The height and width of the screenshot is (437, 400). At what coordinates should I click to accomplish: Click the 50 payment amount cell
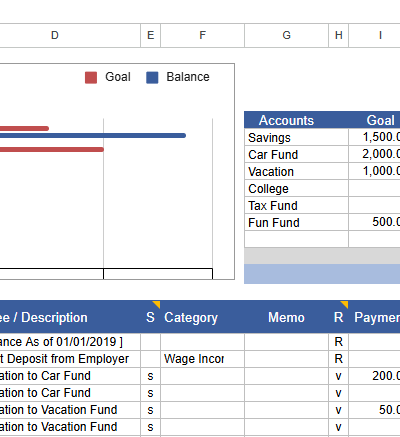tap(375, 410)
